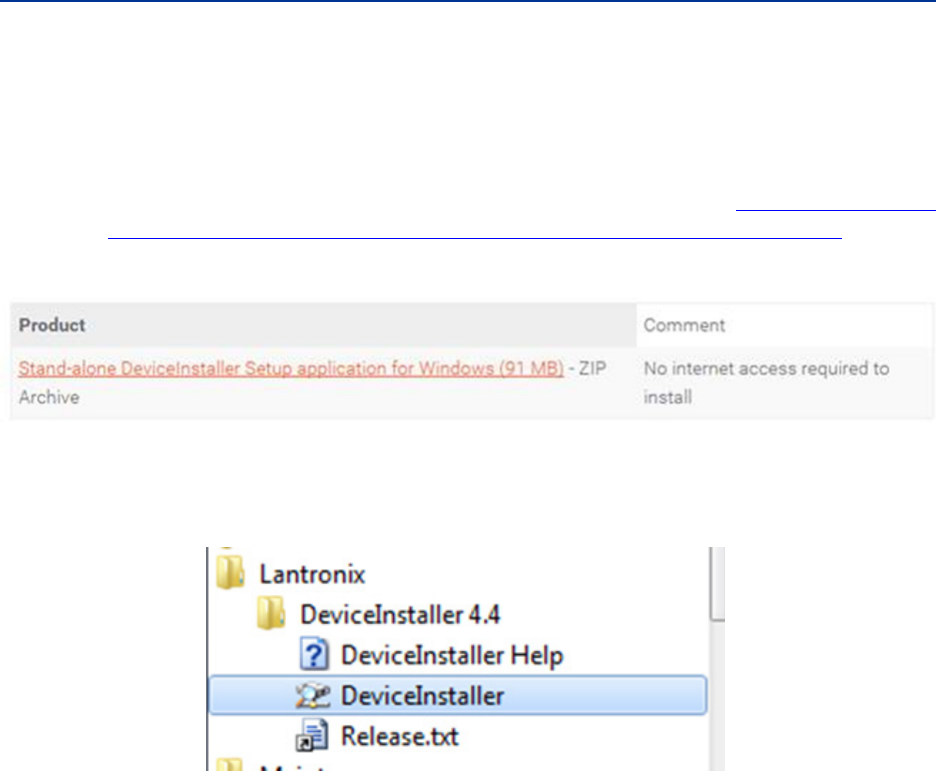Select the Lantronix folder icon
The height and width of the screenshot is (771, 937).
231,572
